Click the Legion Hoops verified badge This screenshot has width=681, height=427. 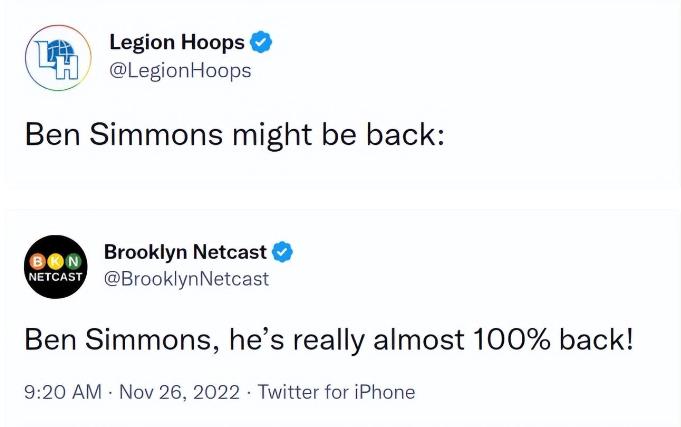pyautogui.click(x=262, y=42)
